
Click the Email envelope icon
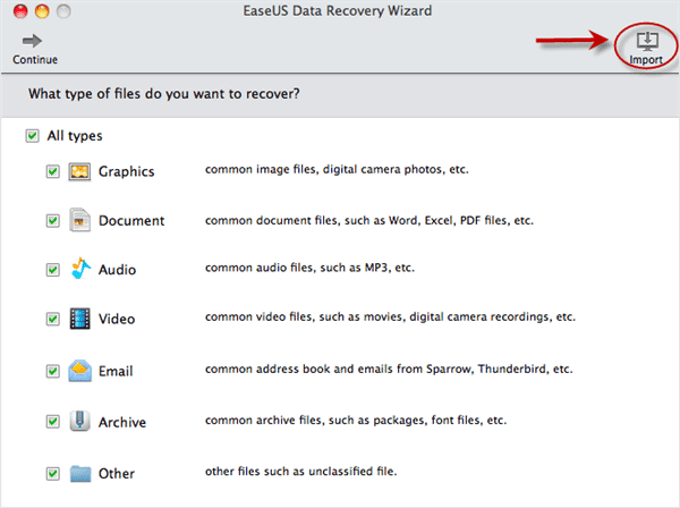point(80,371)
